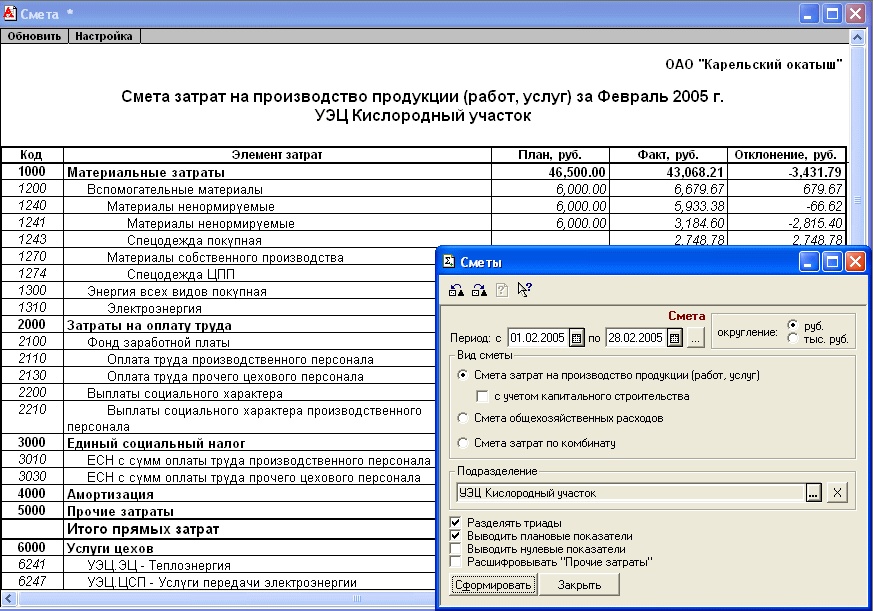The image size is (873, 611).
Task: Click the leftmost toolbar icon in Сметы dialog
Action: click(456, 290)
